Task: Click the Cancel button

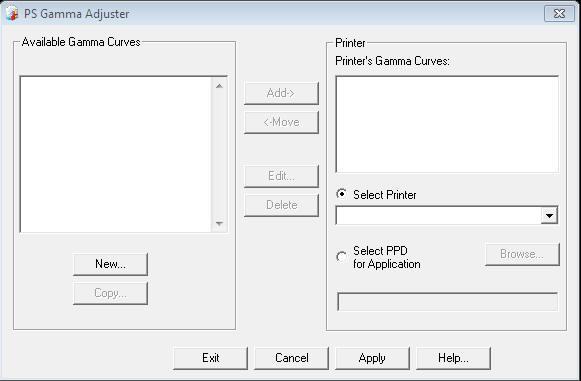Action: point(292,358)
